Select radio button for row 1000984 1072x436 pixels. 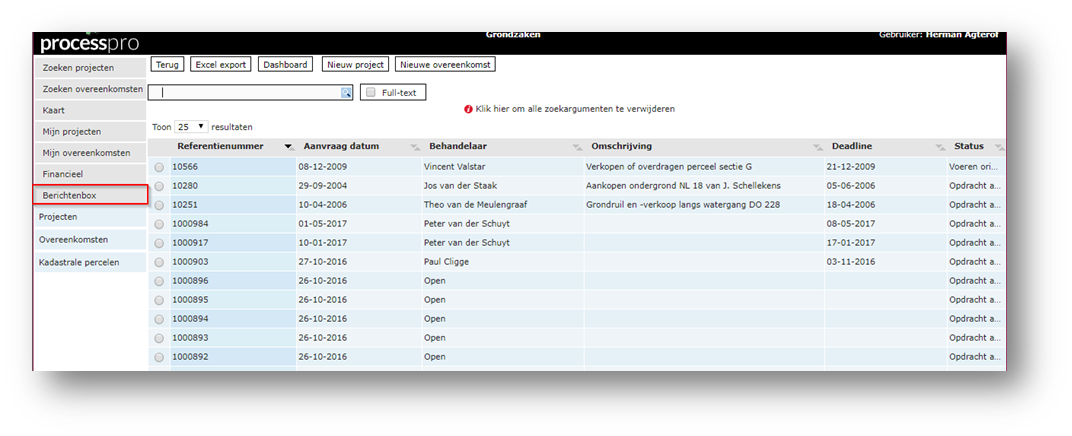pyautogui.click(x=159, y=224)
